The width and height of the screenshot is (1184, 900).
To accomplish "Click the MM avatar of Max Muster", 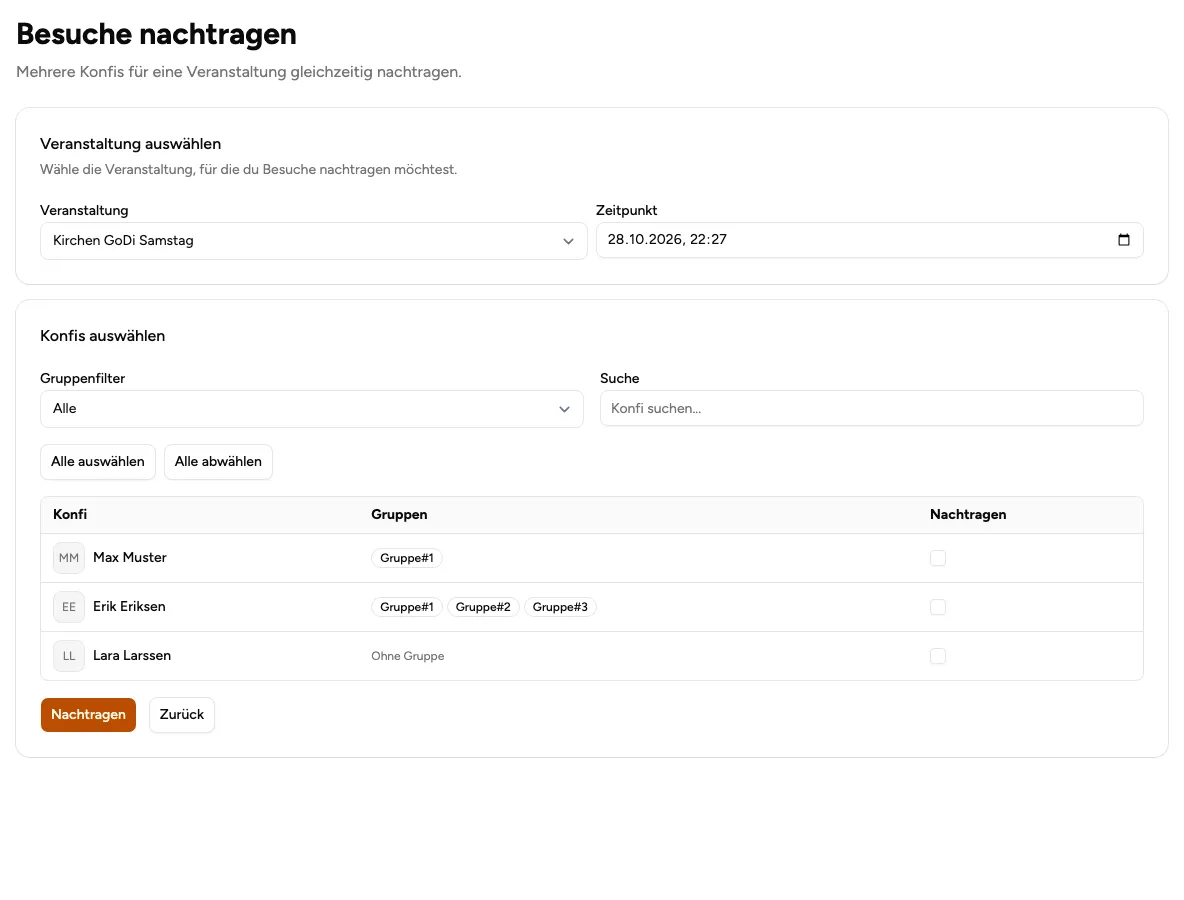I will (x=69, y=558).
